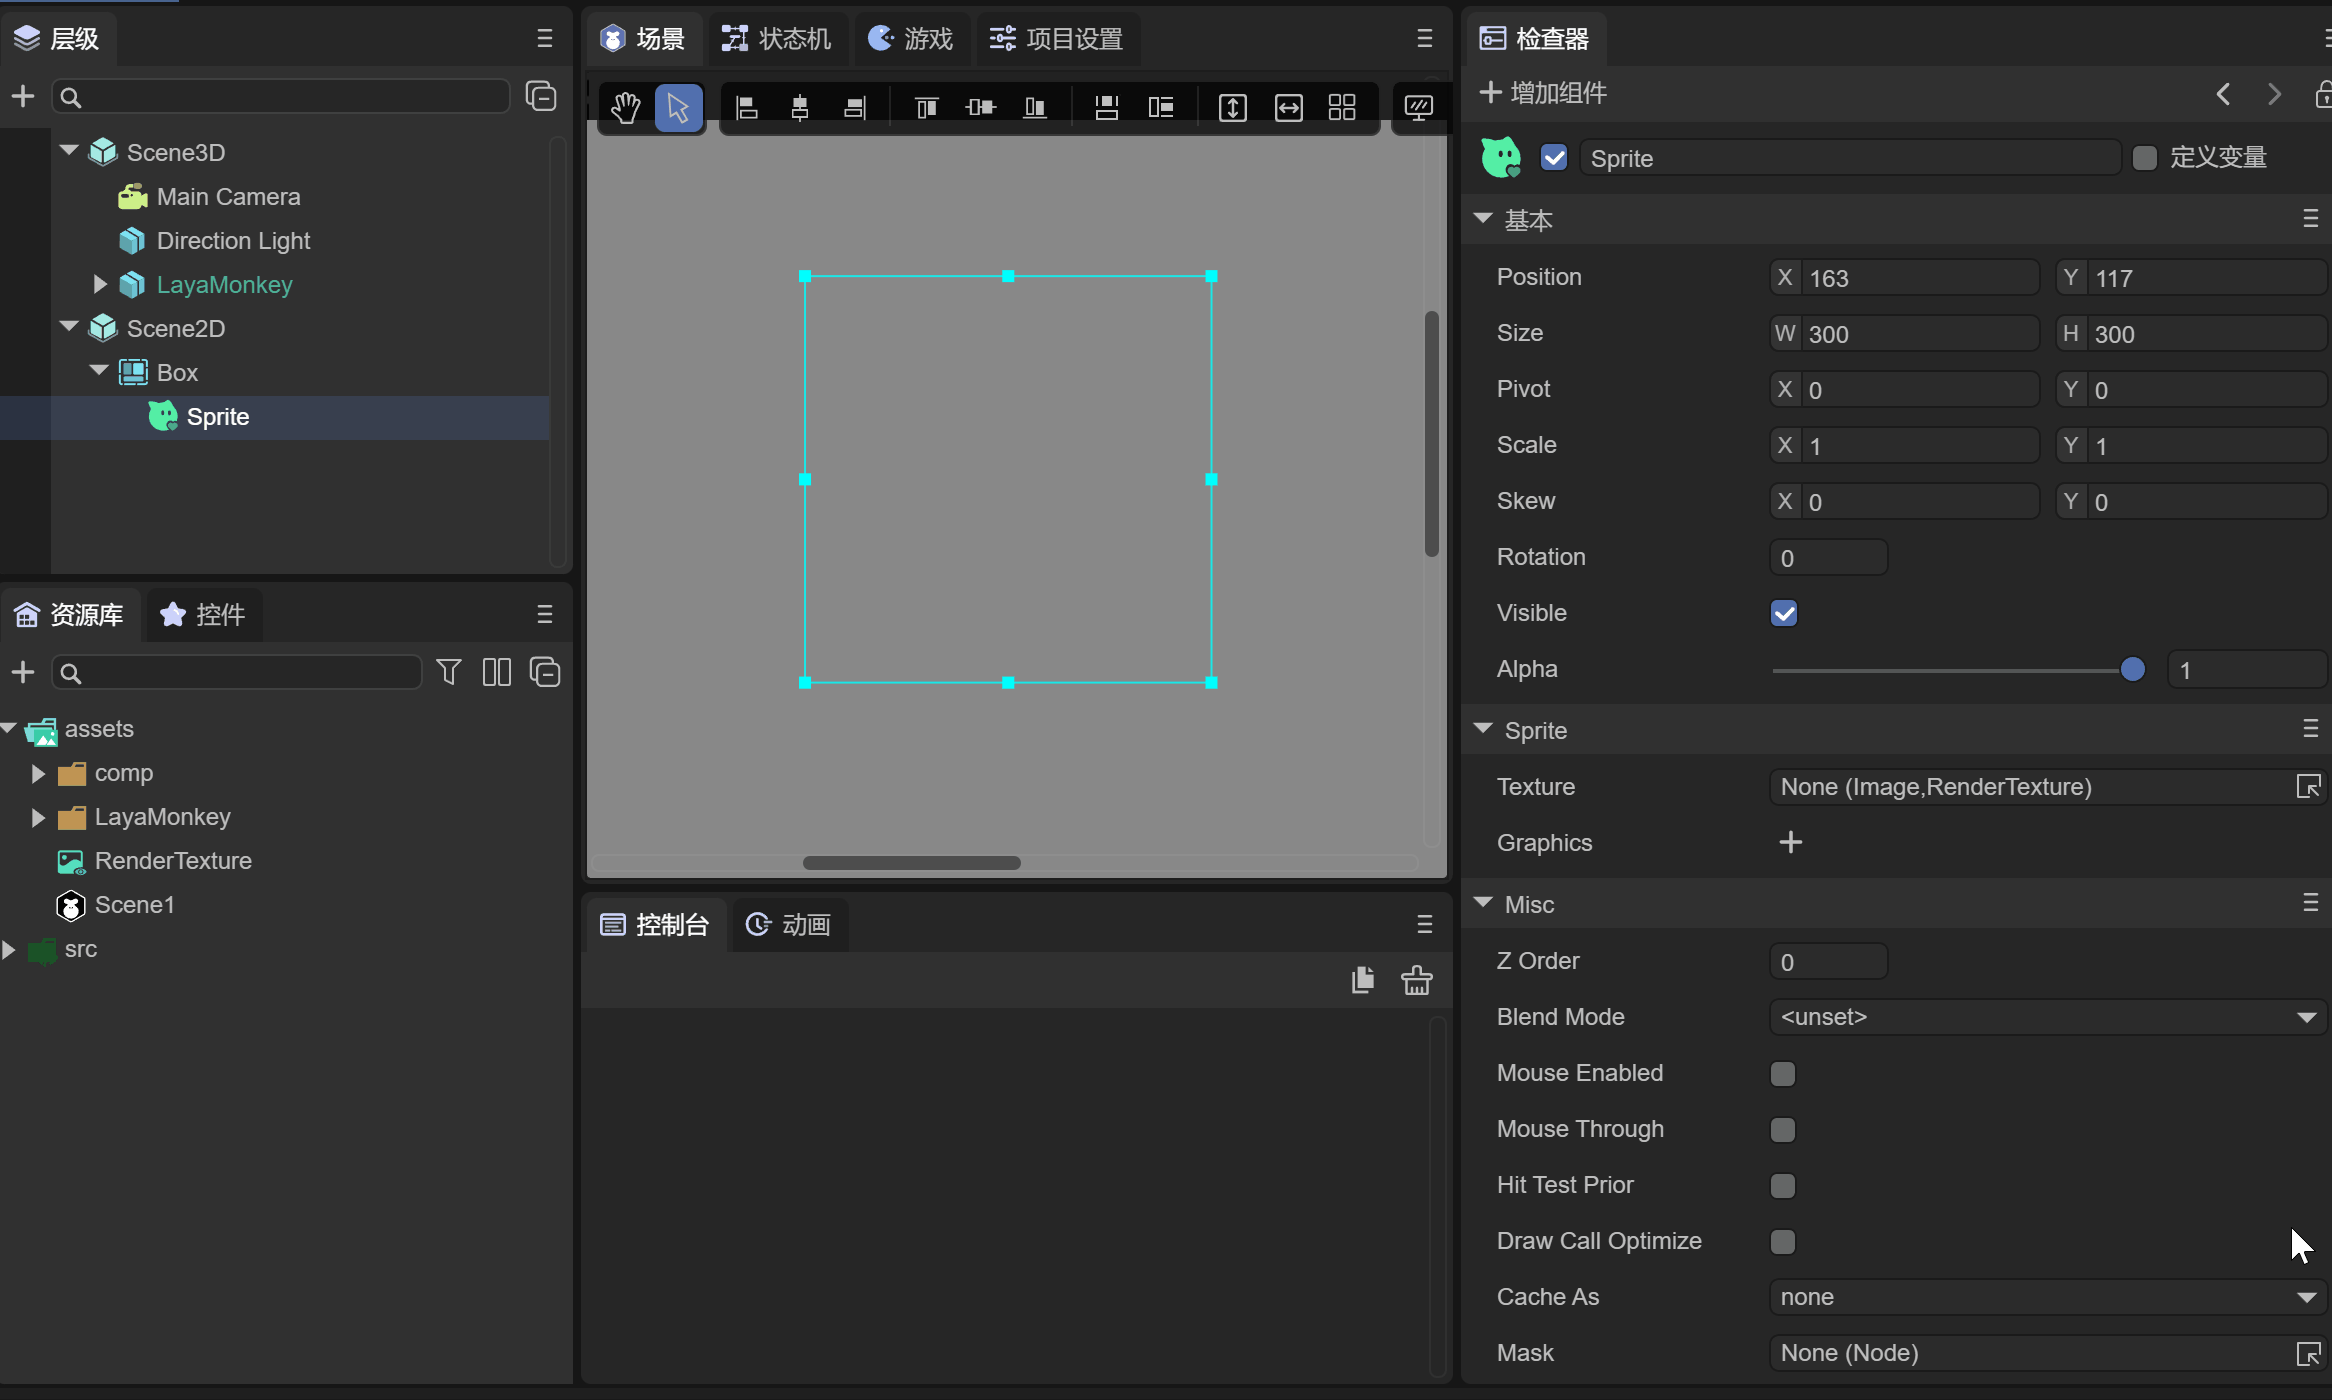The image size is (2332, 1400).
Task: Uncheck the Visible checkbox
Action: pos(1783,613)
